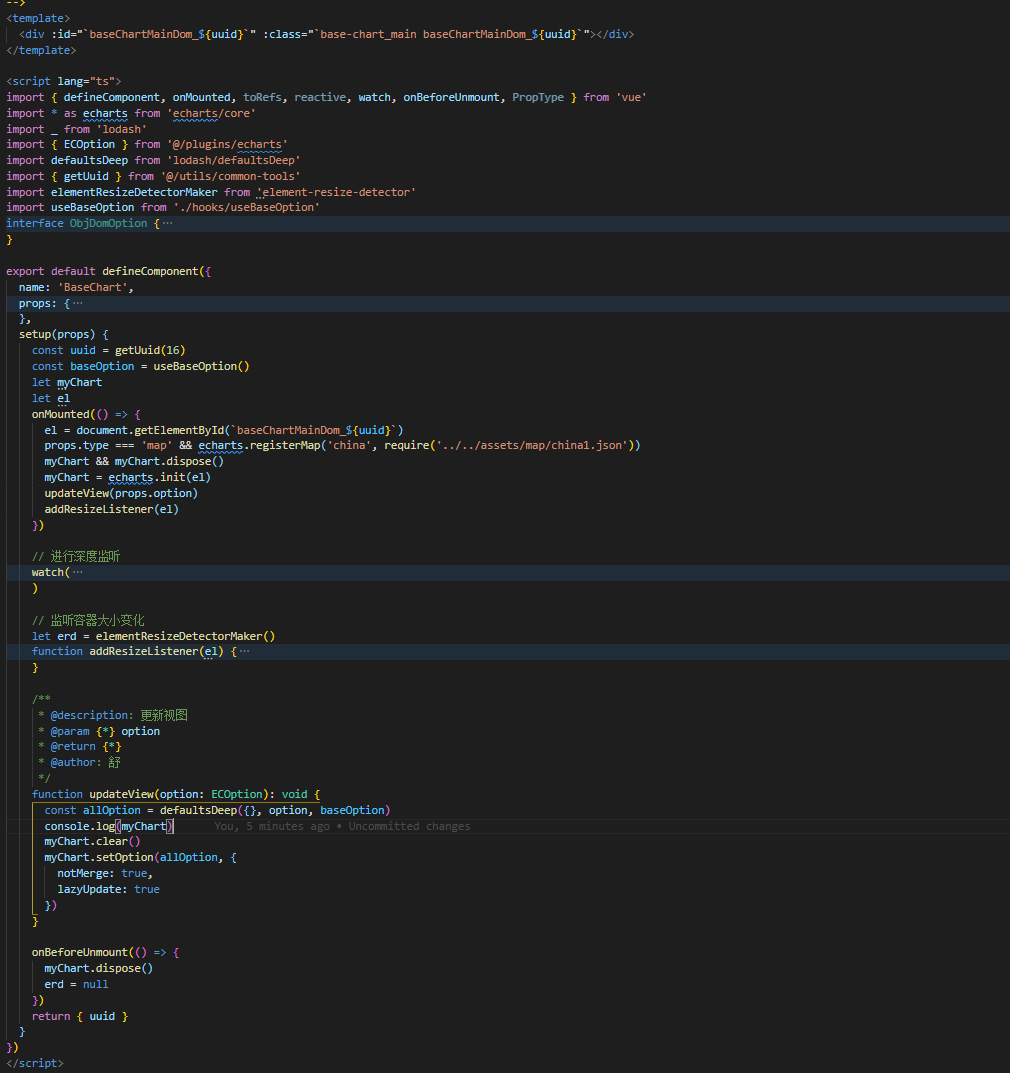Image resolution: width=1010 pixels, height=1073 pixels.
Task: Click the '@/utils/common-tools' import path
Action: point(230,177)
